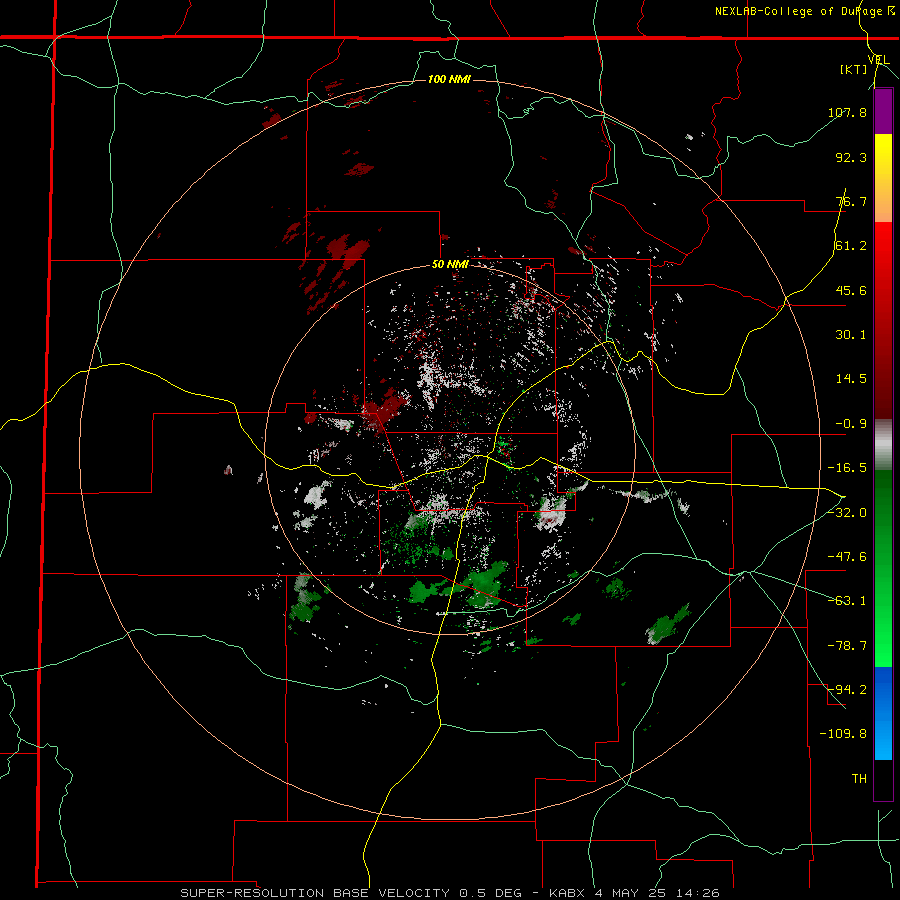900x900 pixels.
Task: Pick the purple segment of the velocity color bar
Action: 883,111
